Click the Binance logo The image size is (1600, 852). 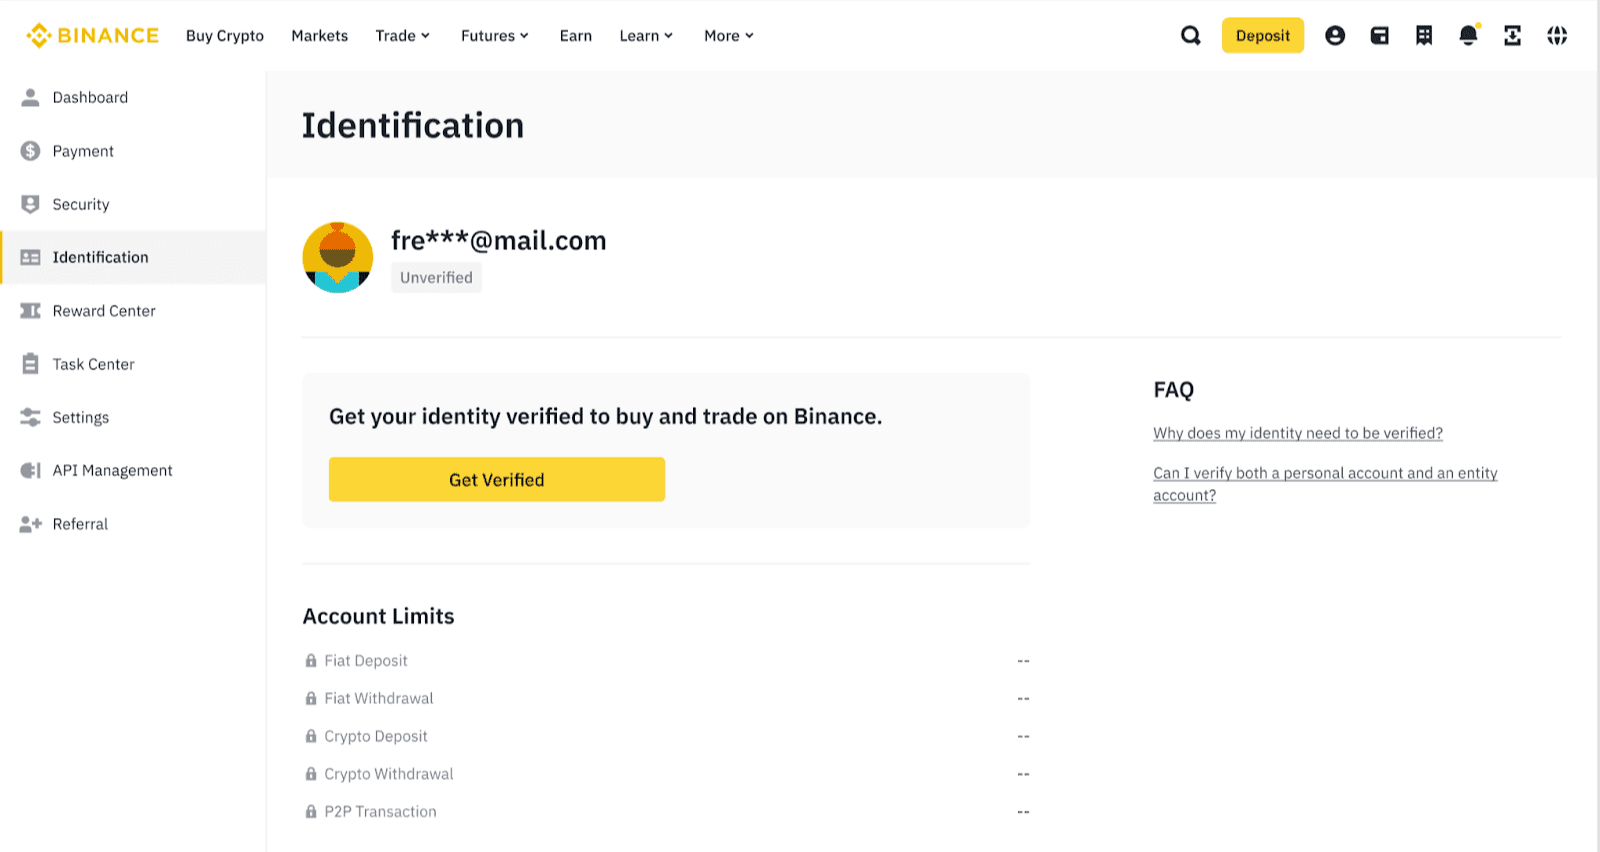[x=92, y=36]
